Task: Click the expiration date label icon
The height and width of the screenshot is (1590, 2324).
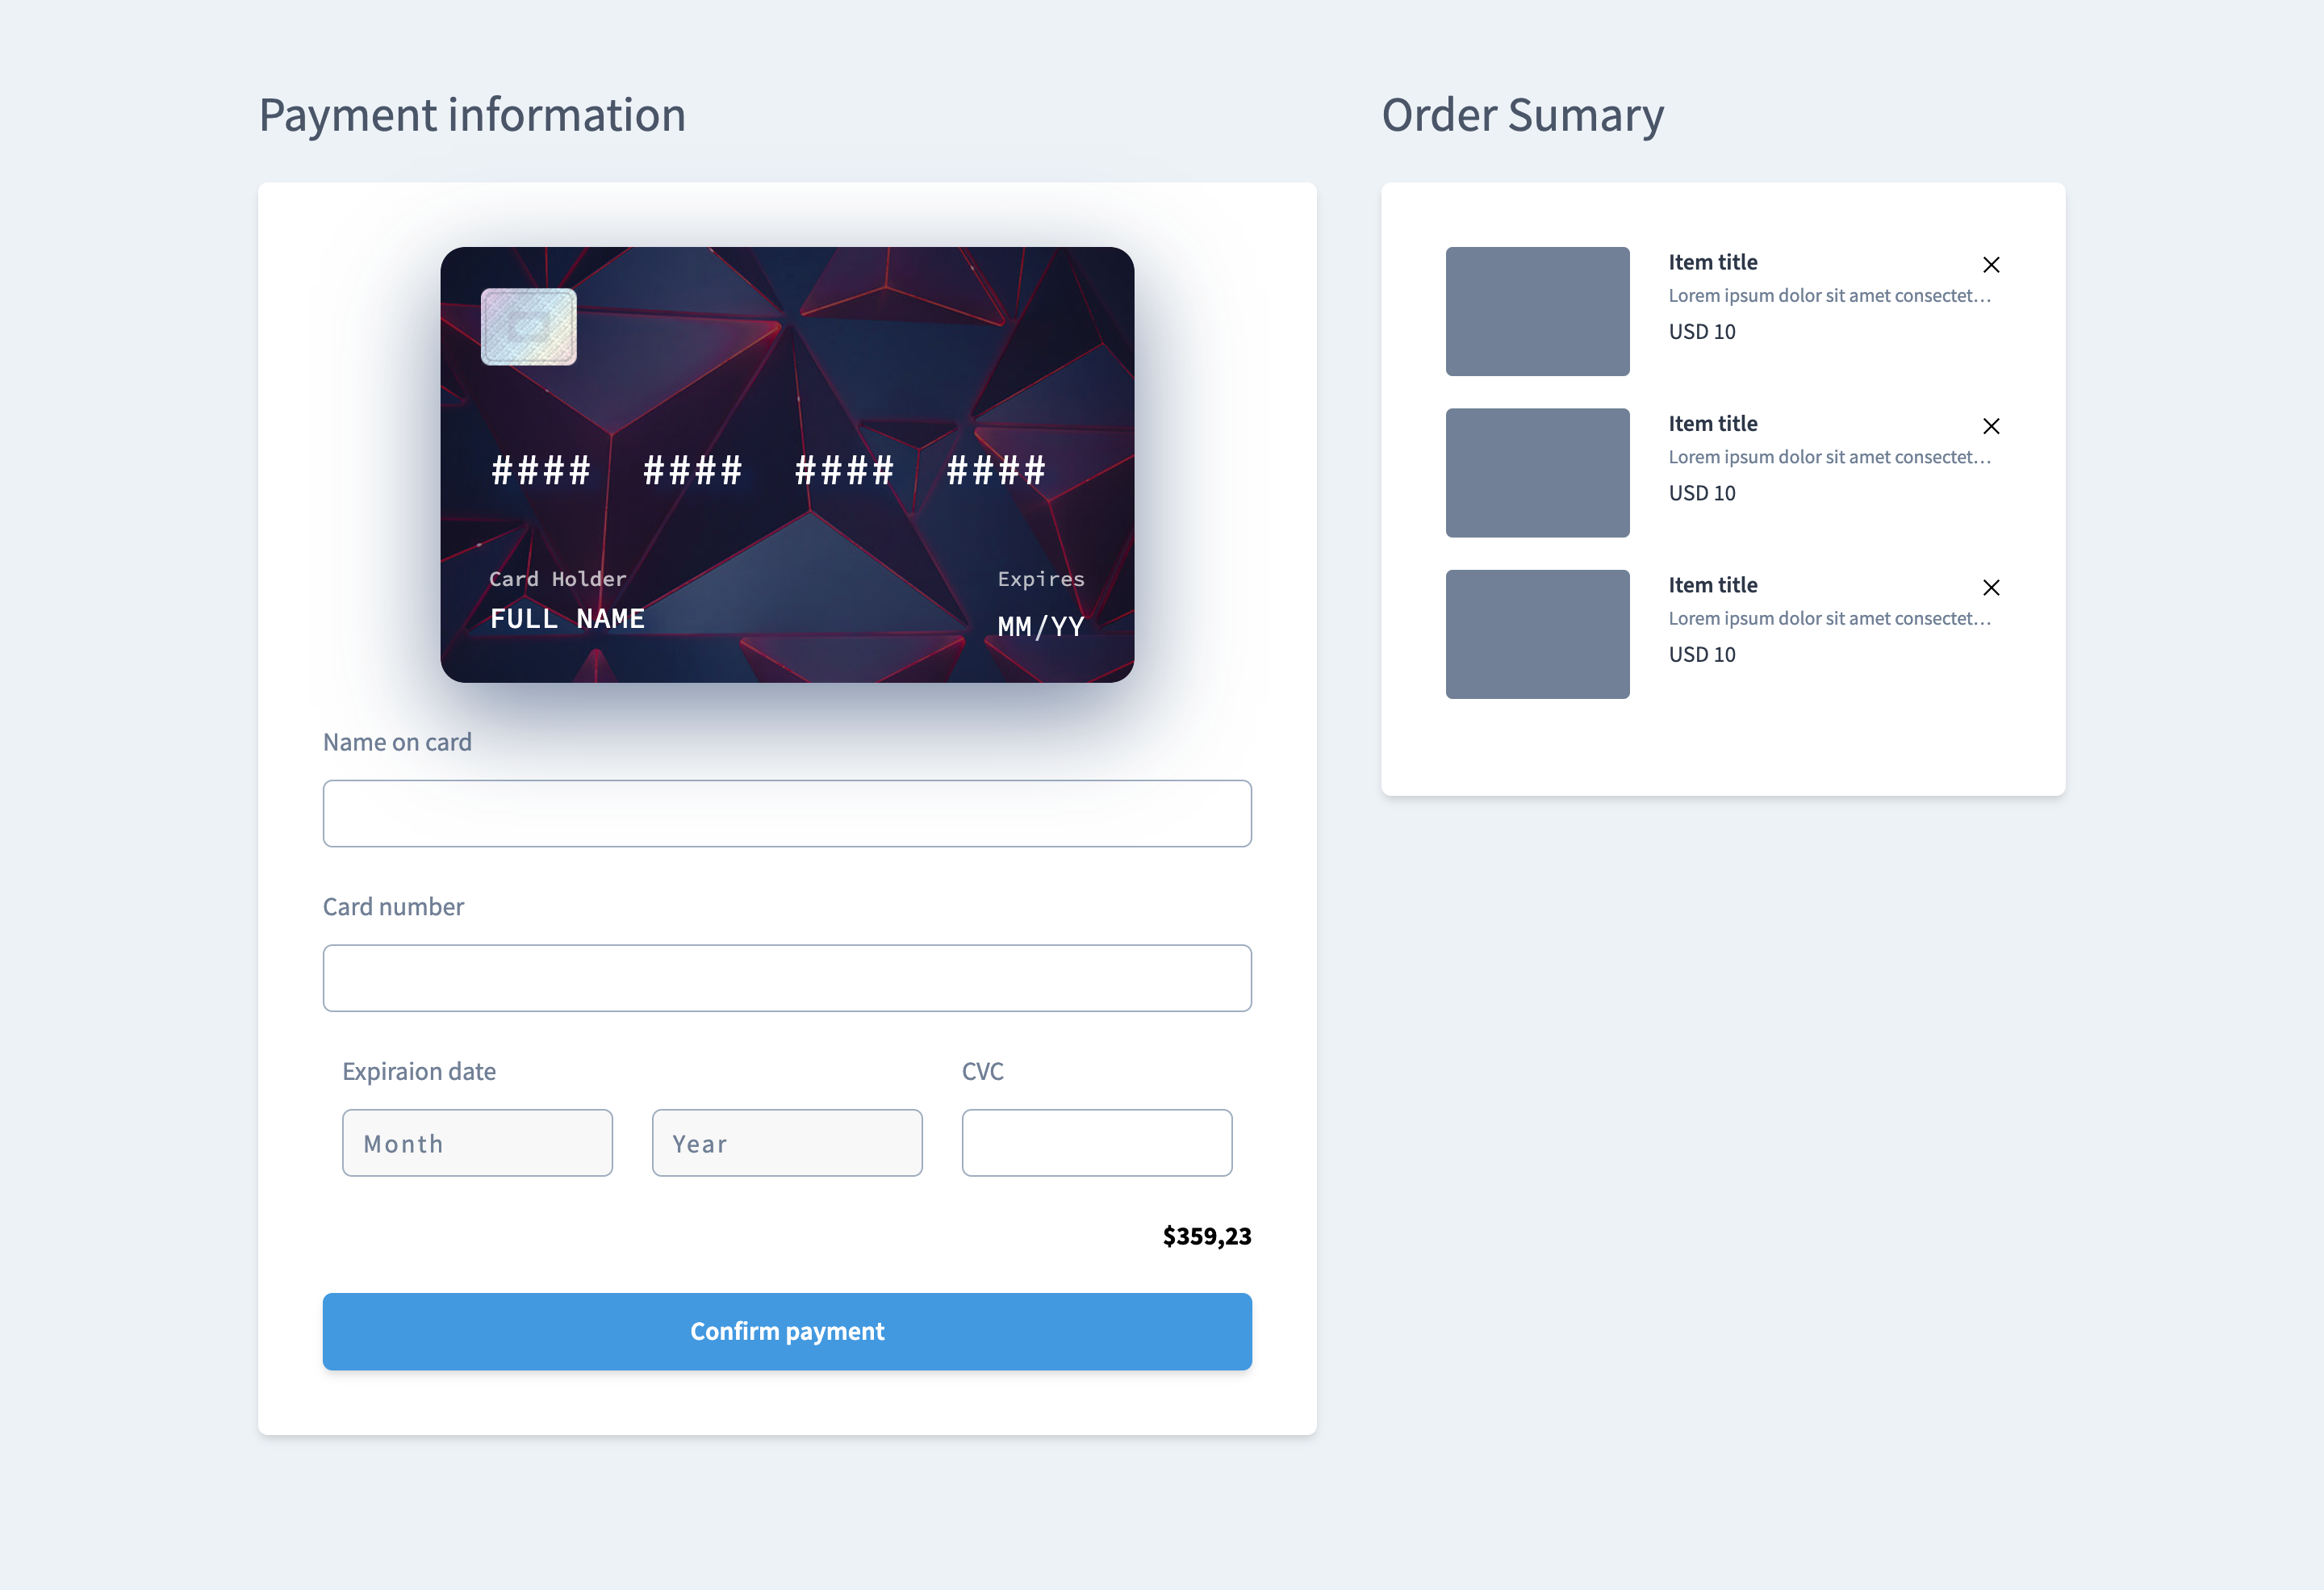Action: 419,1069
